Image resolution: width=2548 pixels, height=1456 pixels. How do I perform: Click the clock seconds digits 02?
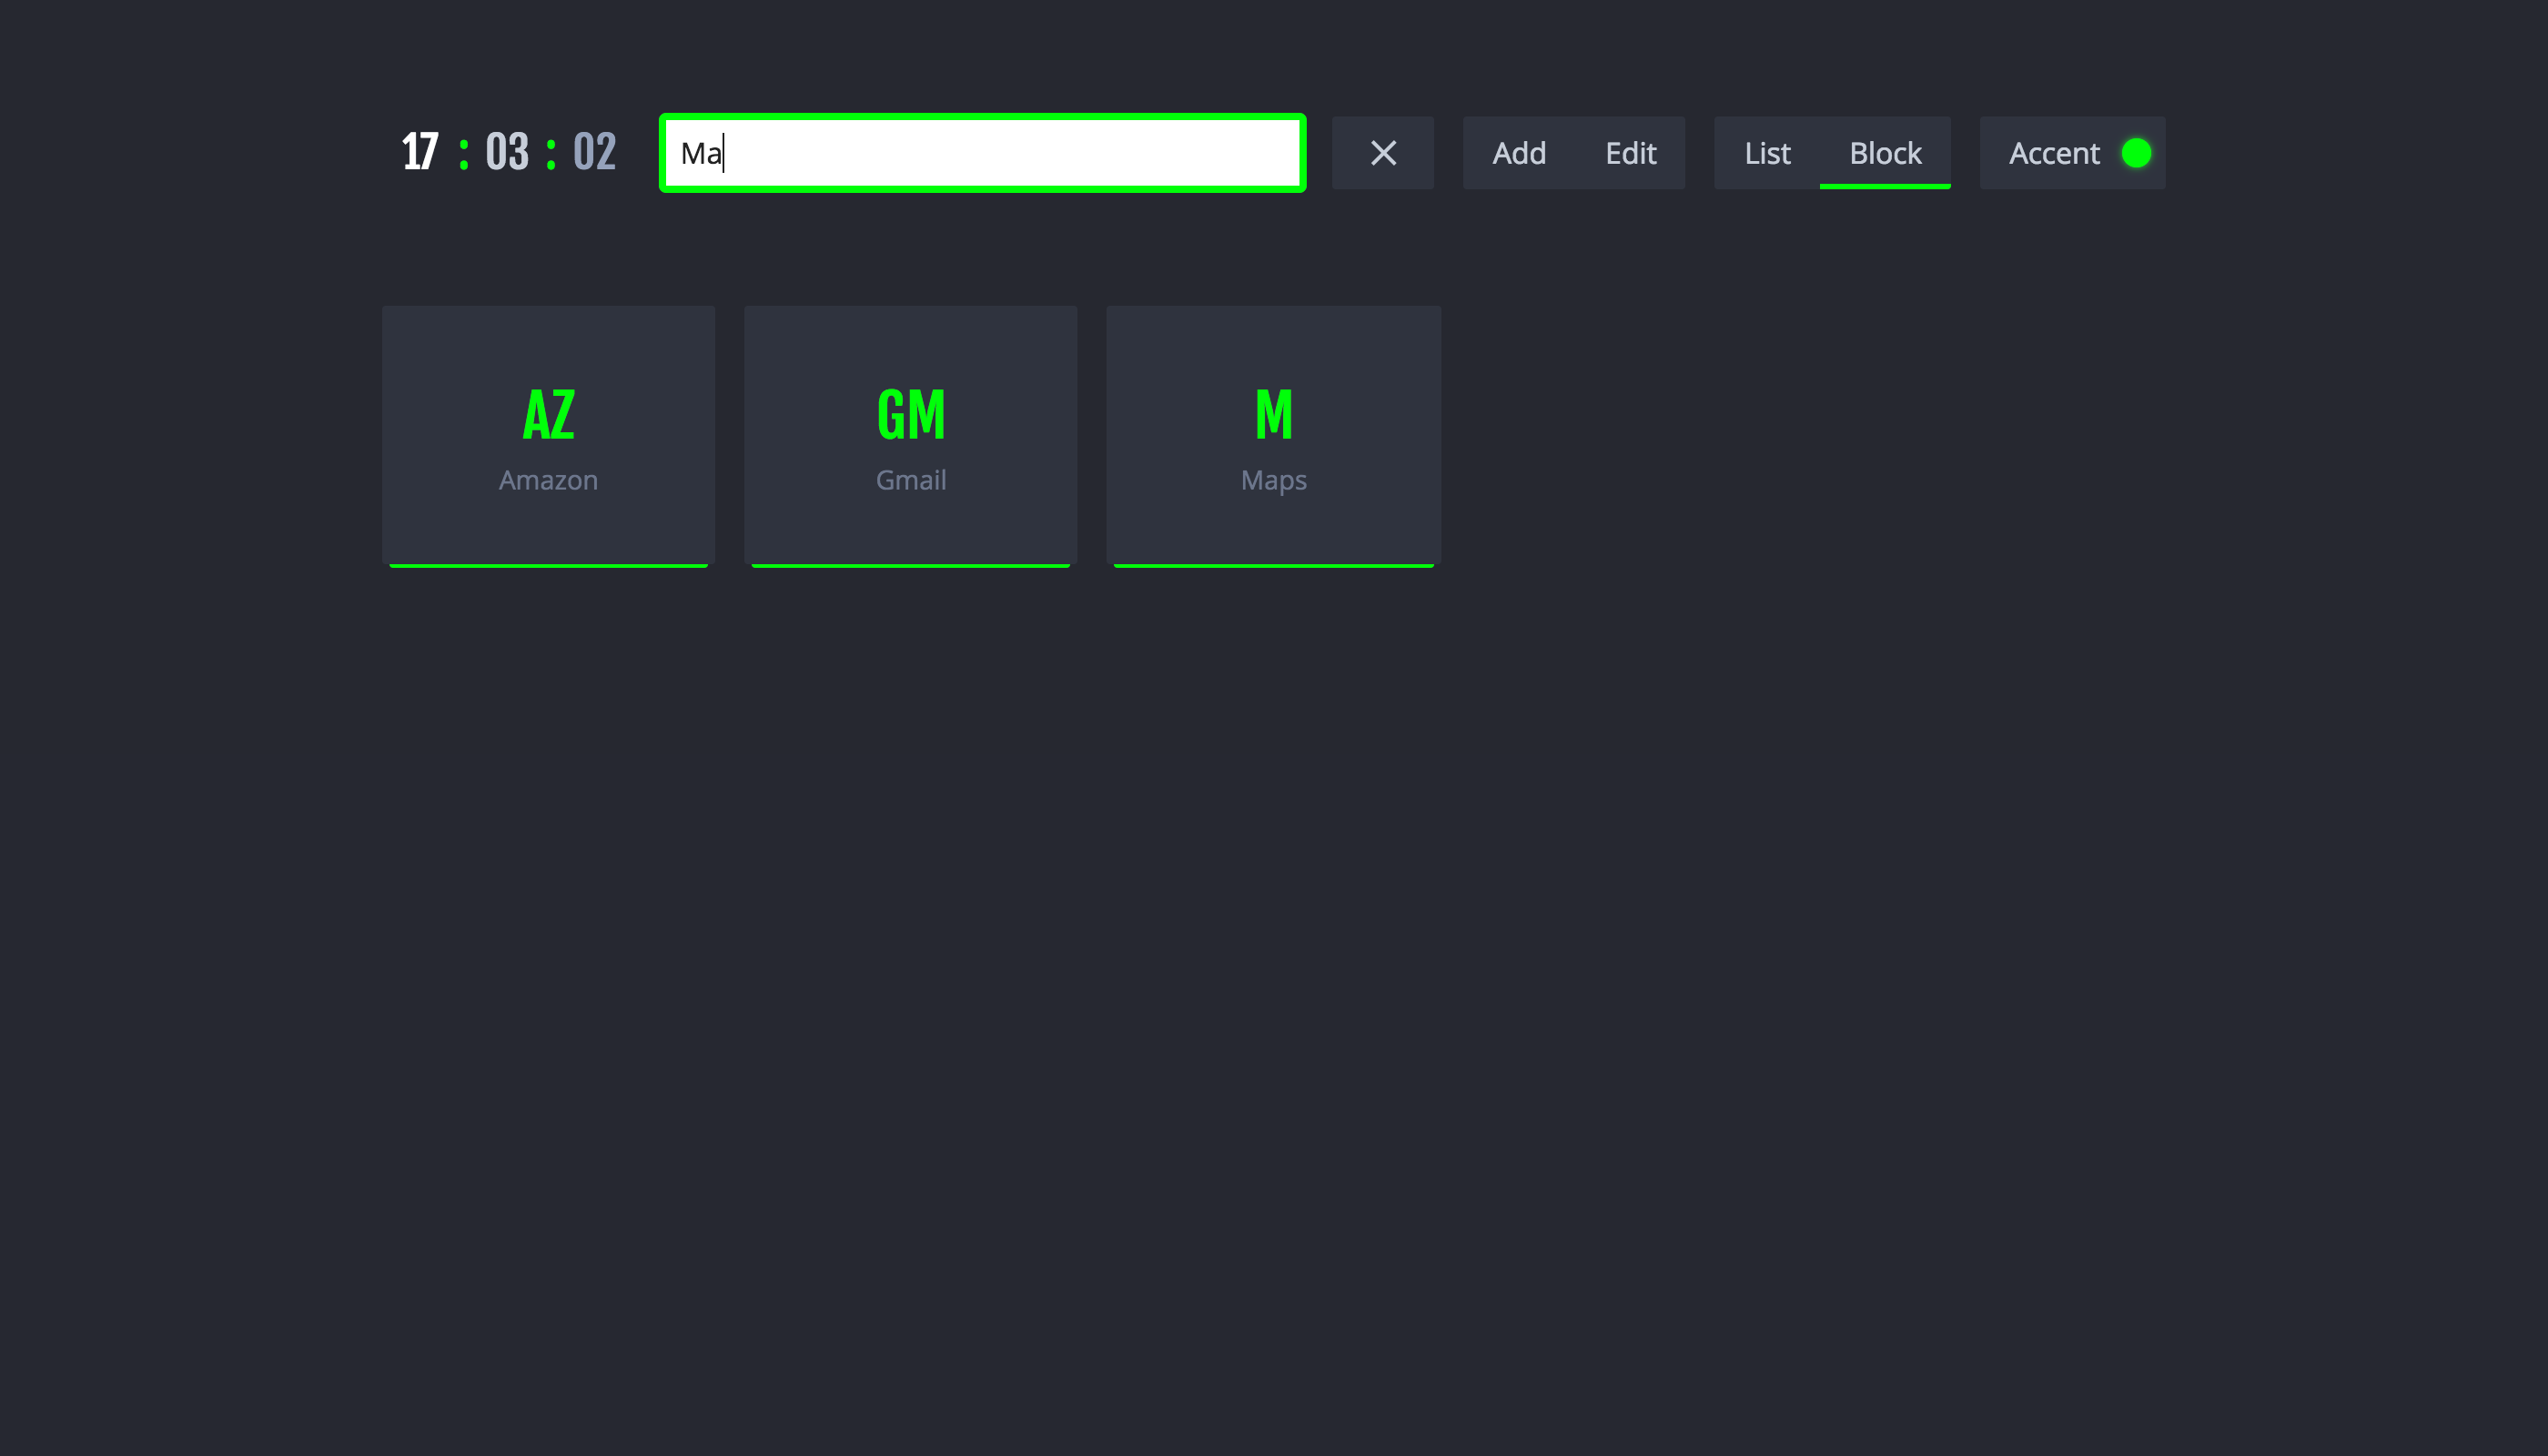click(594, 153)
